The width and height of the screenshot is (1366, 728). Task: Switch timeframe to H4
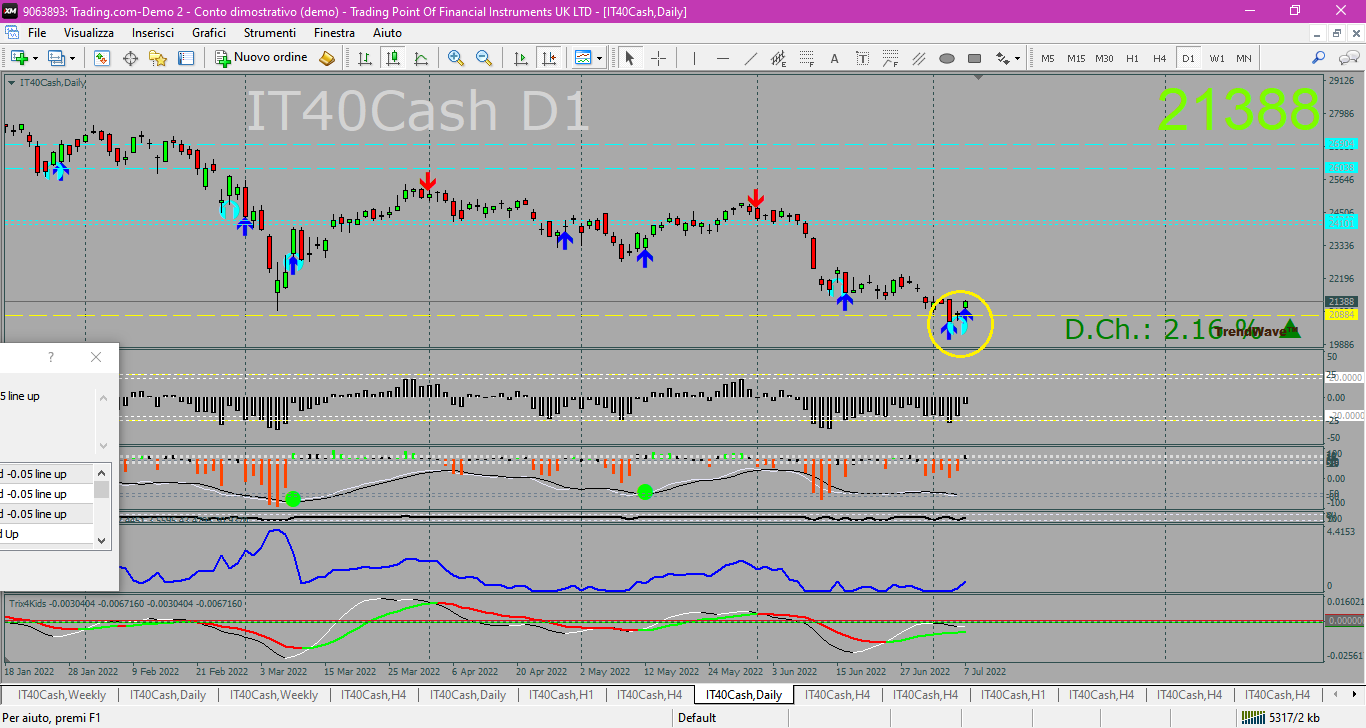click(x=1160, y=58)
